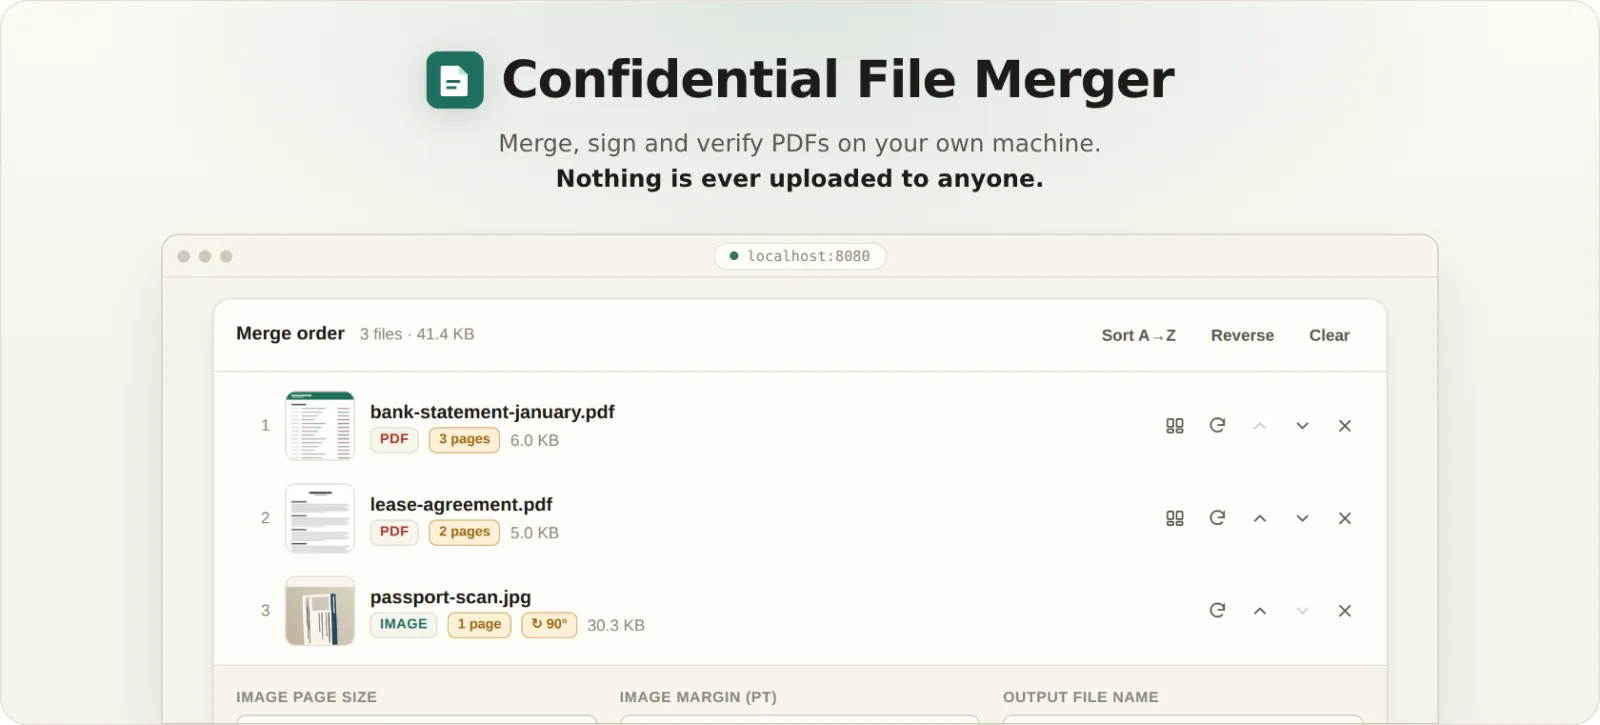
Task: Click the lease agreement thumbnail
Action: pos(320,518)
